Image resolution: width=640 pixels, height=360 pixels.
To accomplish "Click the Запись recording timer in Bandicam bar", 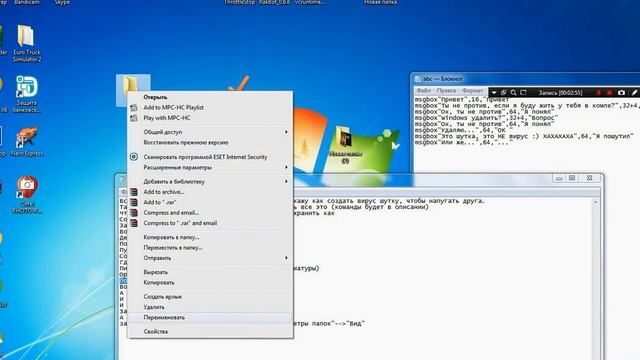I will pyautogui.click(x=560, y=93).
